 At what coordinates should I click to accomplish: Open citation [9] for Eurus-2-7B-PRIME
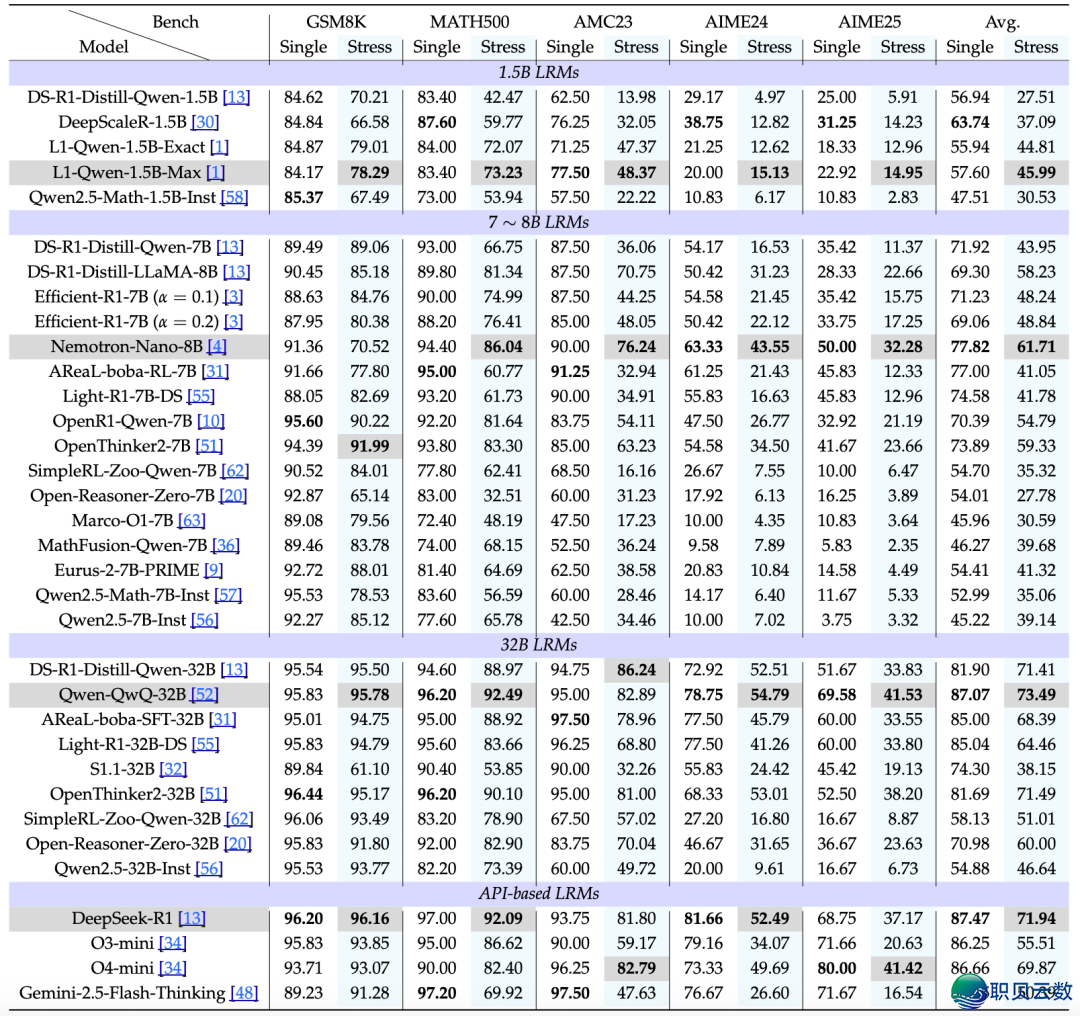point(214,570)
